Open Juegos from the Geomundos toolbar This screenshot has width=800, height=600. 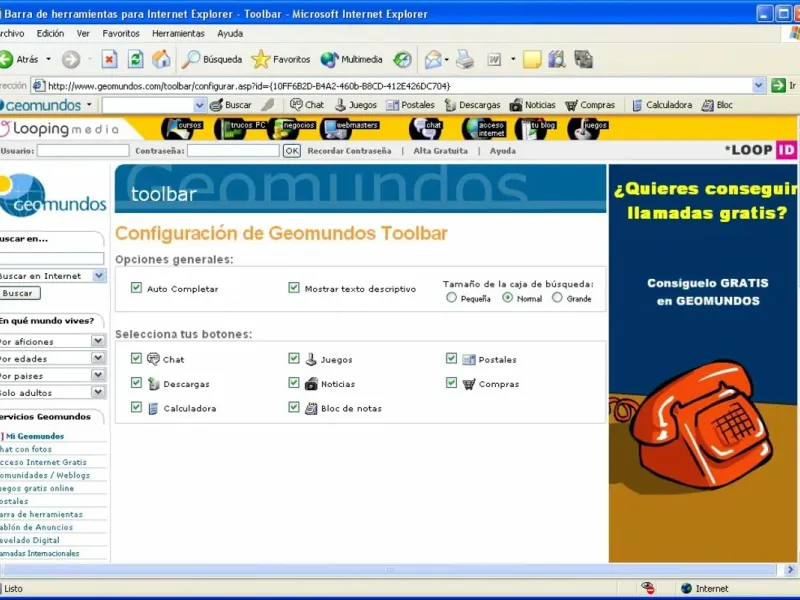pos(356,105)
